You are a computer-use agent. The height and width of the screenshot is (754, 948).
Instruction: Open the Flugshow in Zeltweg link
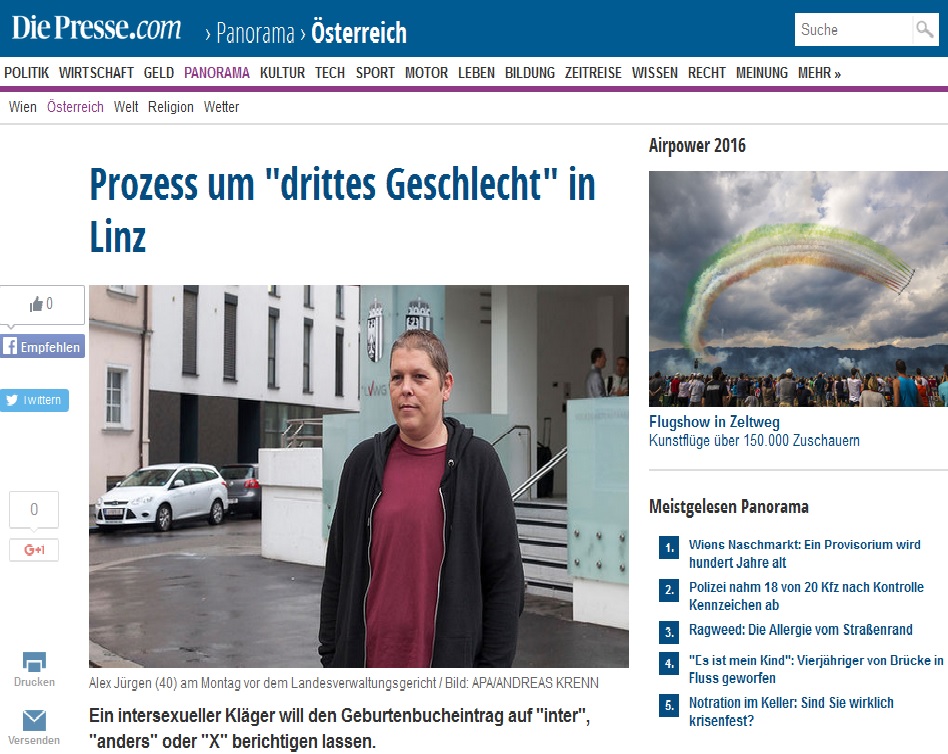coord(714,421)
